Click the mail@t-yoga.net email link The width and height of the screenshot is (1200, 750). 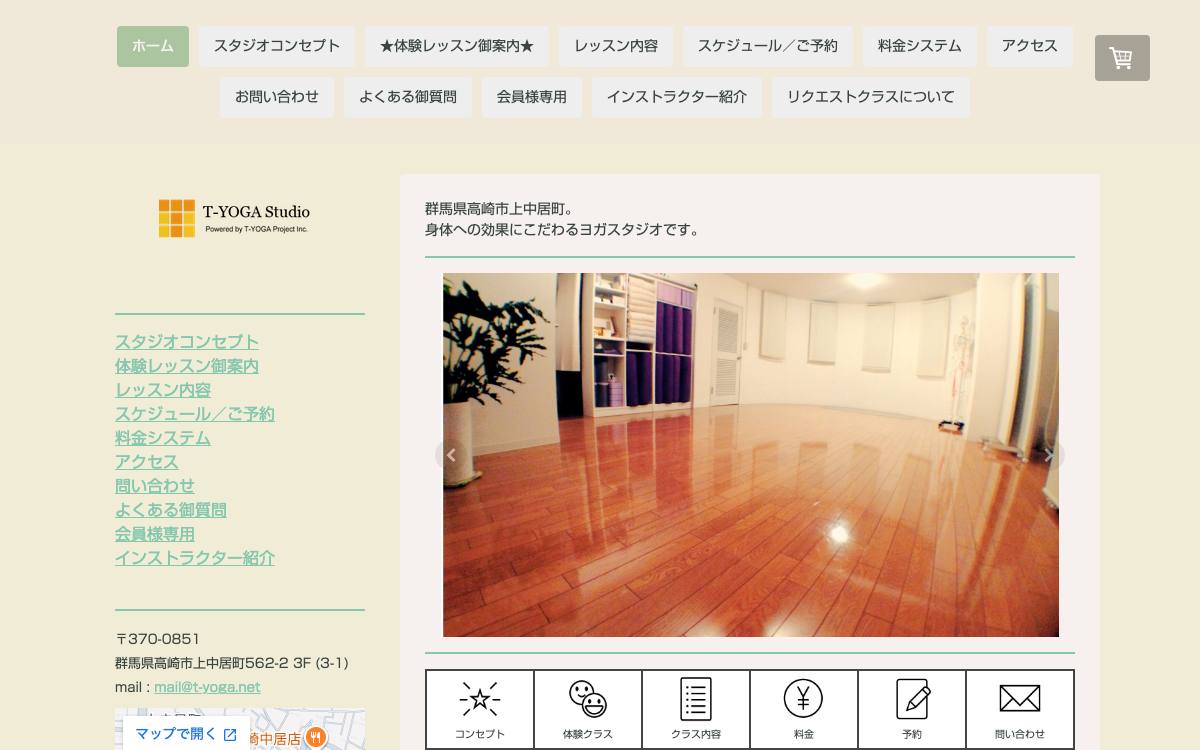[x=207, y=687]
